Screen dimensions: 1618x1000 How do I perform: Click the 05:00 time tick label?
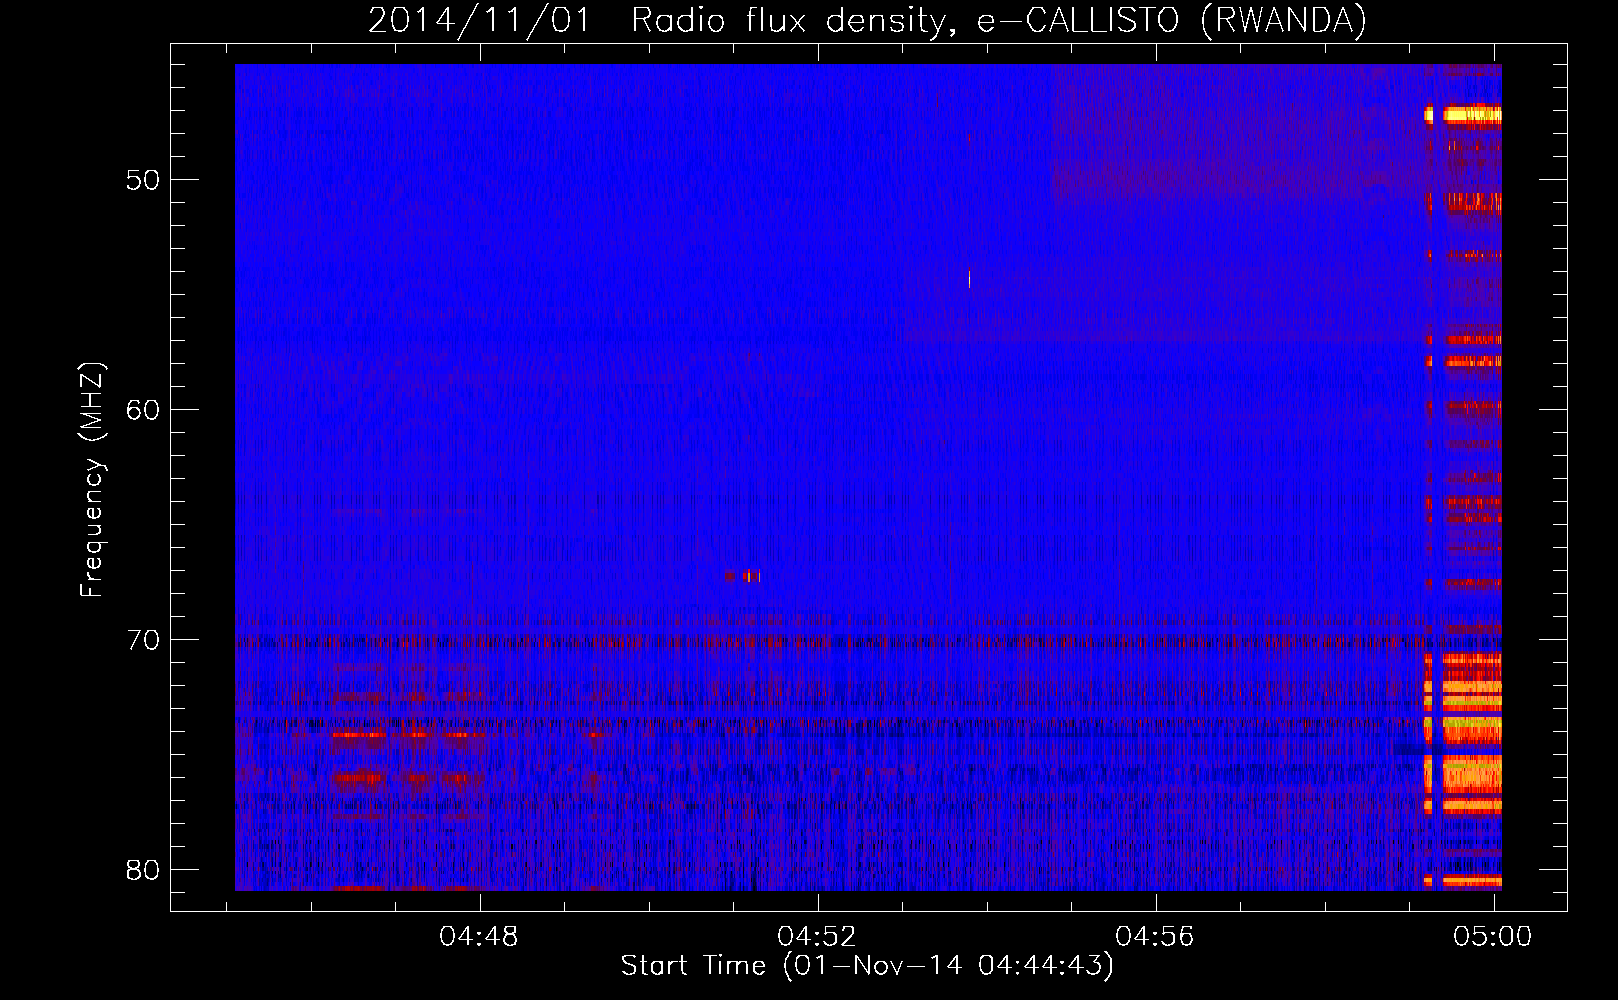1493,937
